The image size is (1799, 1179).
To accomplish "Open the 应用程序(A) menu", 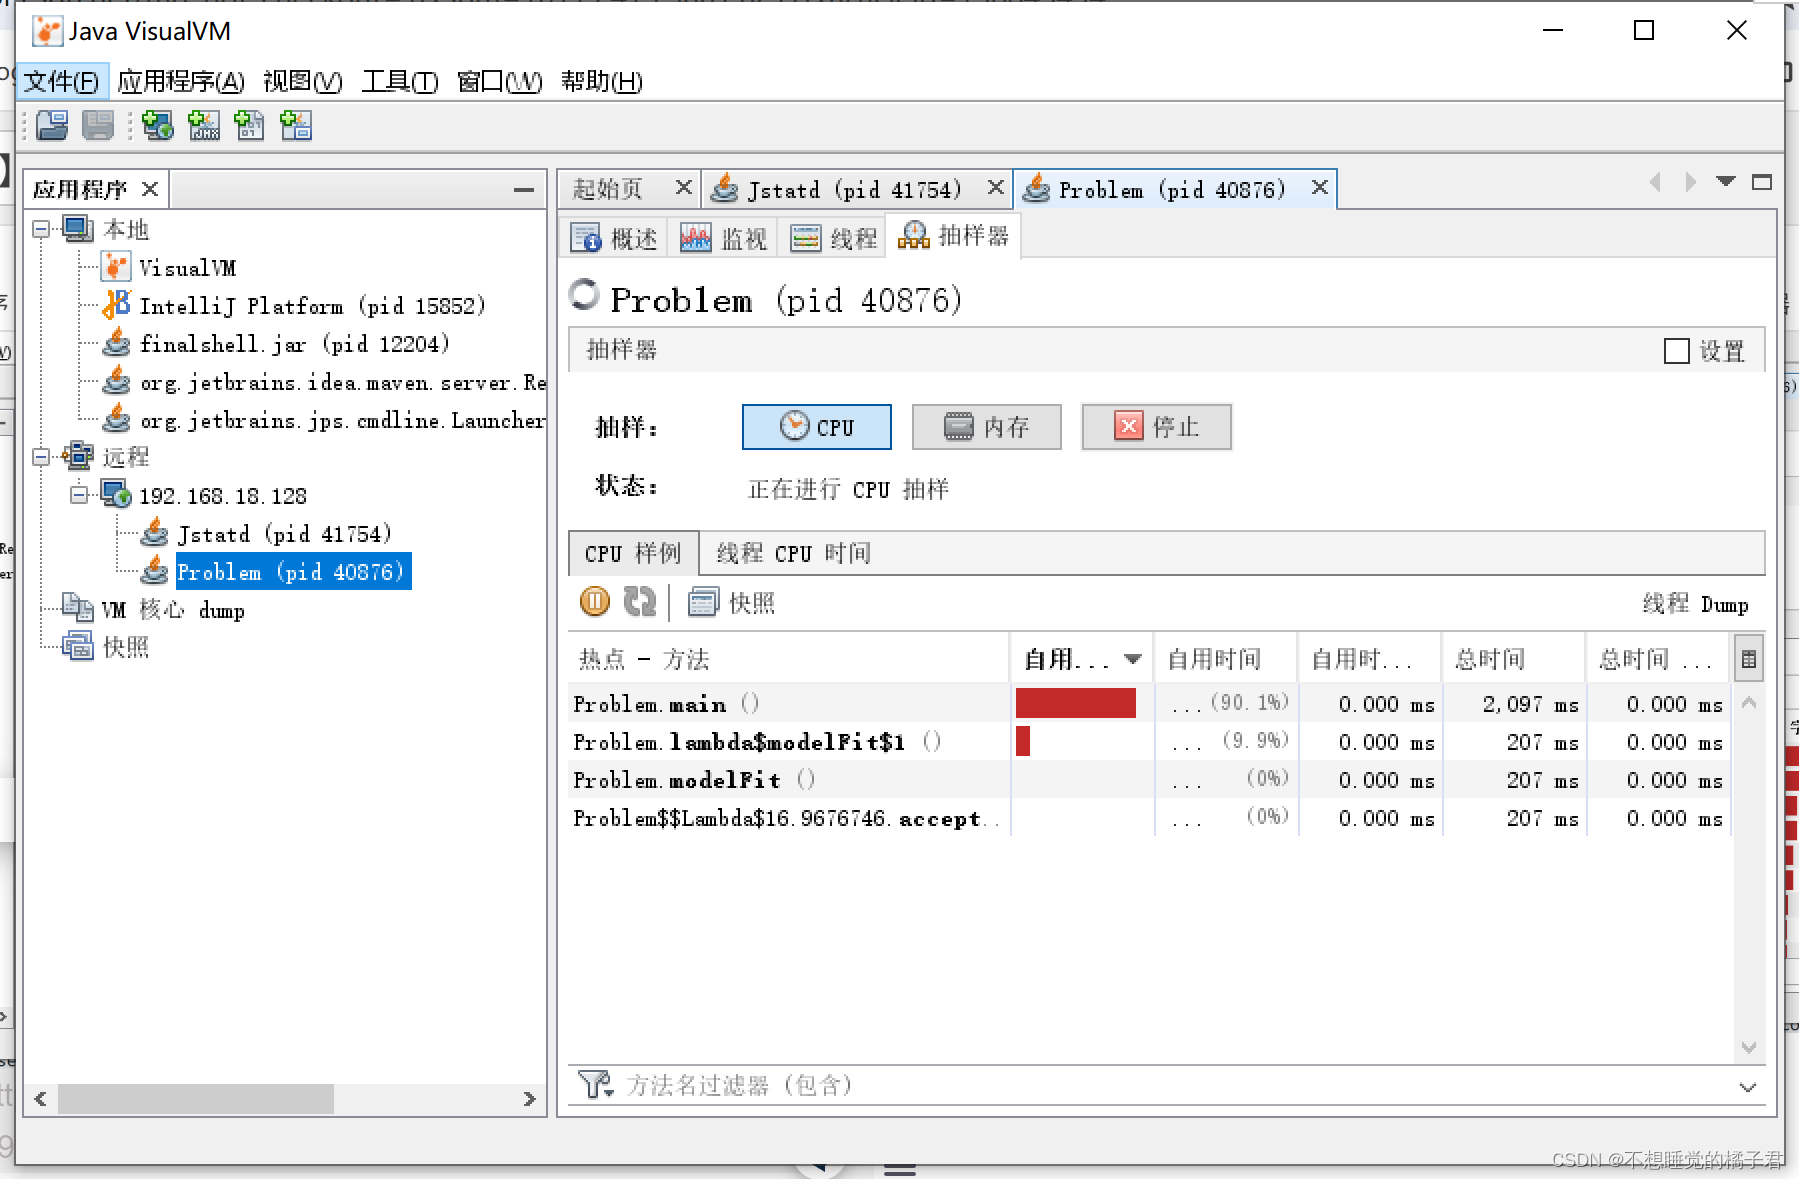I will [x=180, y=81].
